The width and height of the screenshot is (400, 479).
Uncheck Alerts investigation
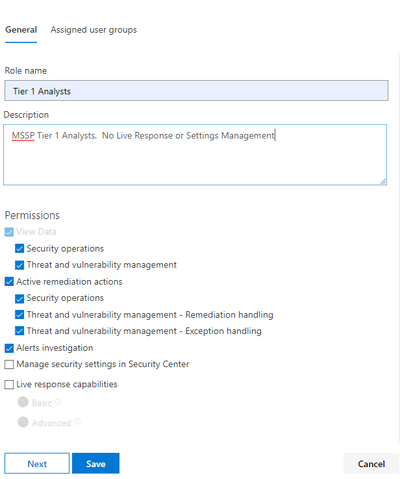(x=9, y=348)
